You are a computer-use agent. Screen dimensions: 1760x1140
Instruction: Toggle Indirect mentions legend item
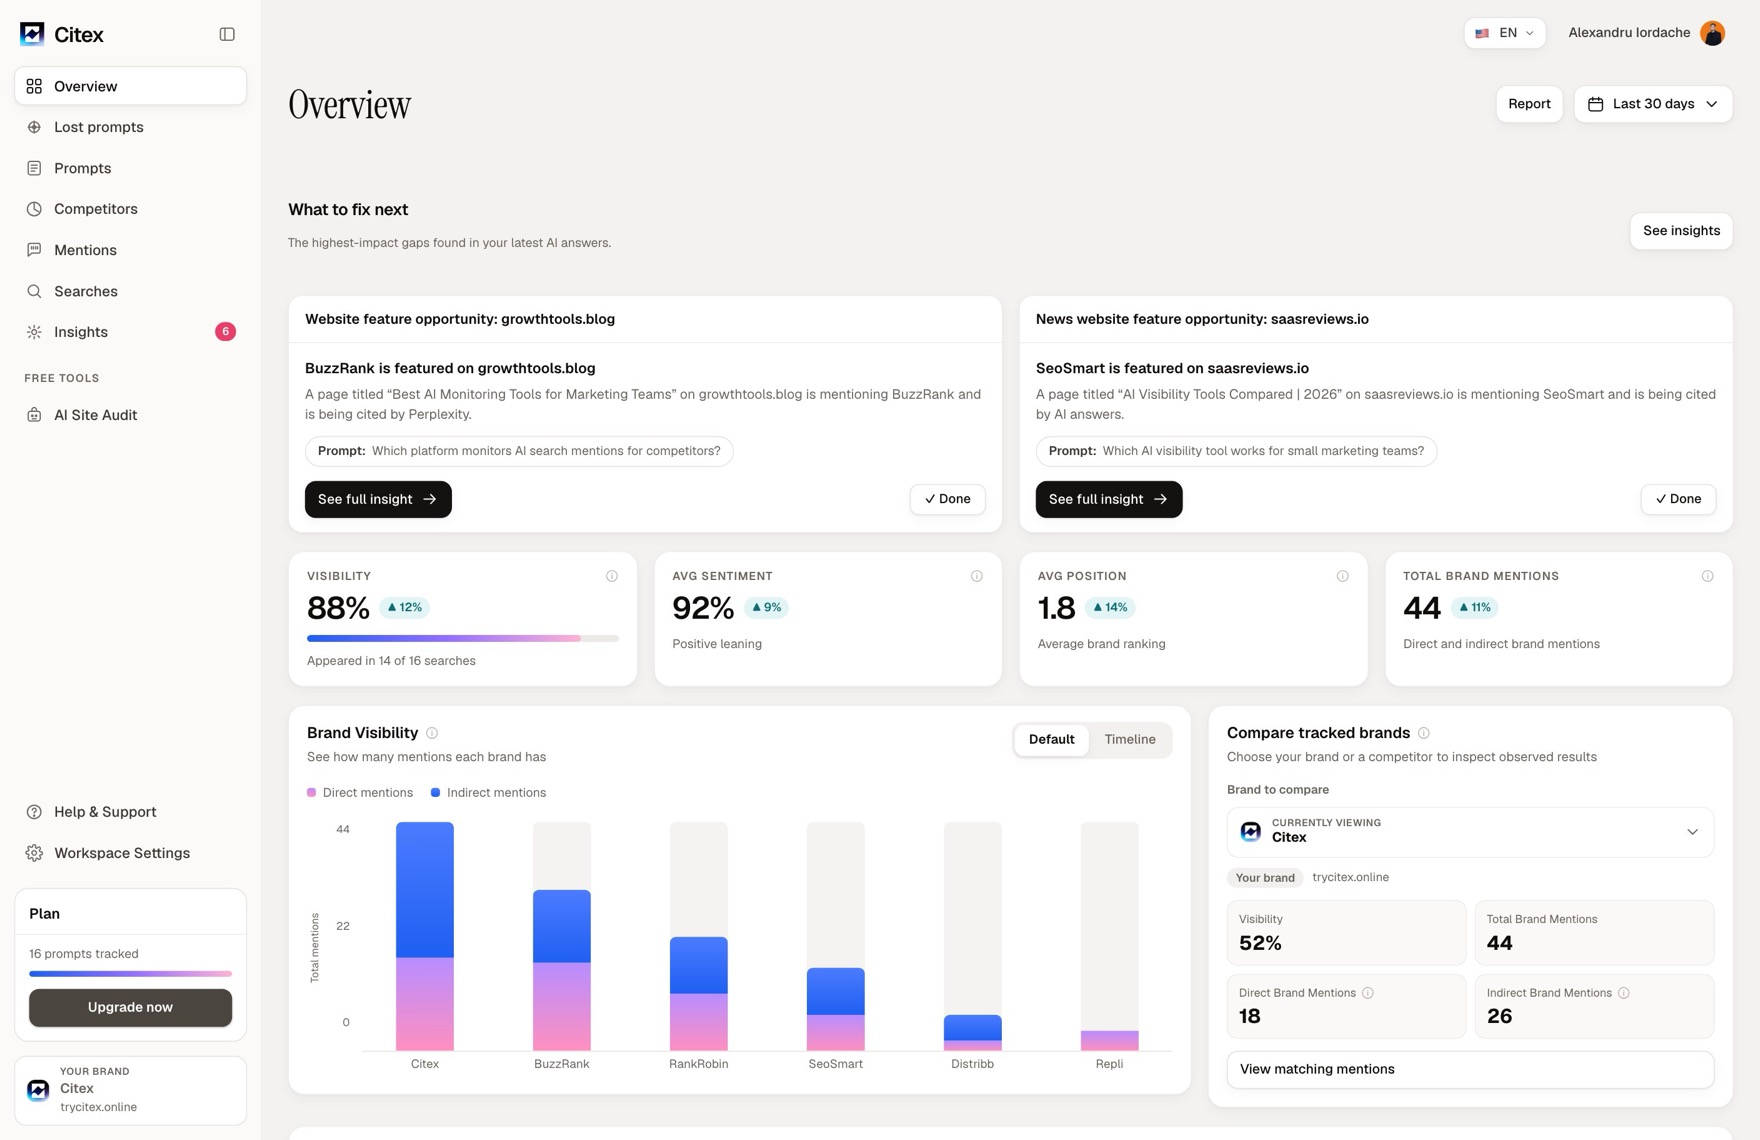(488, 793)
